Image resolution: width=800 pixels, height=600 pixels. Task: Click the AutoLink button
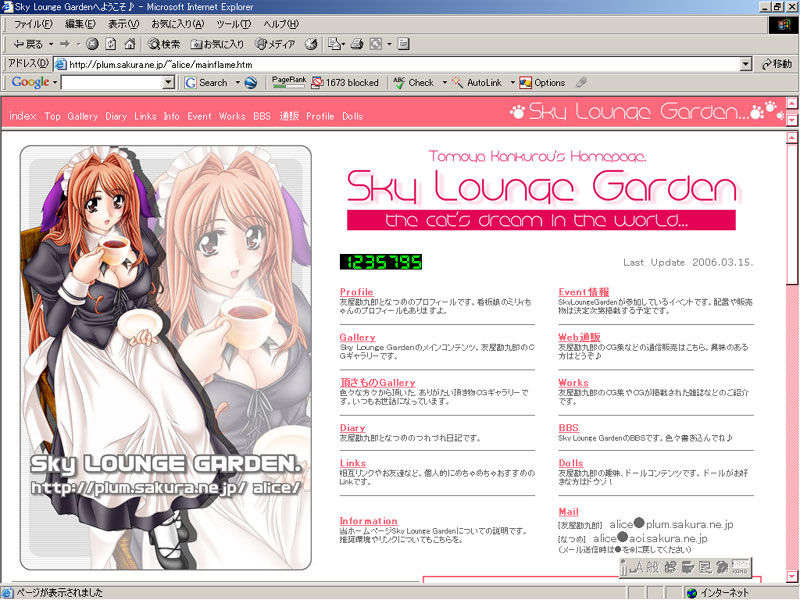point(477,83)
